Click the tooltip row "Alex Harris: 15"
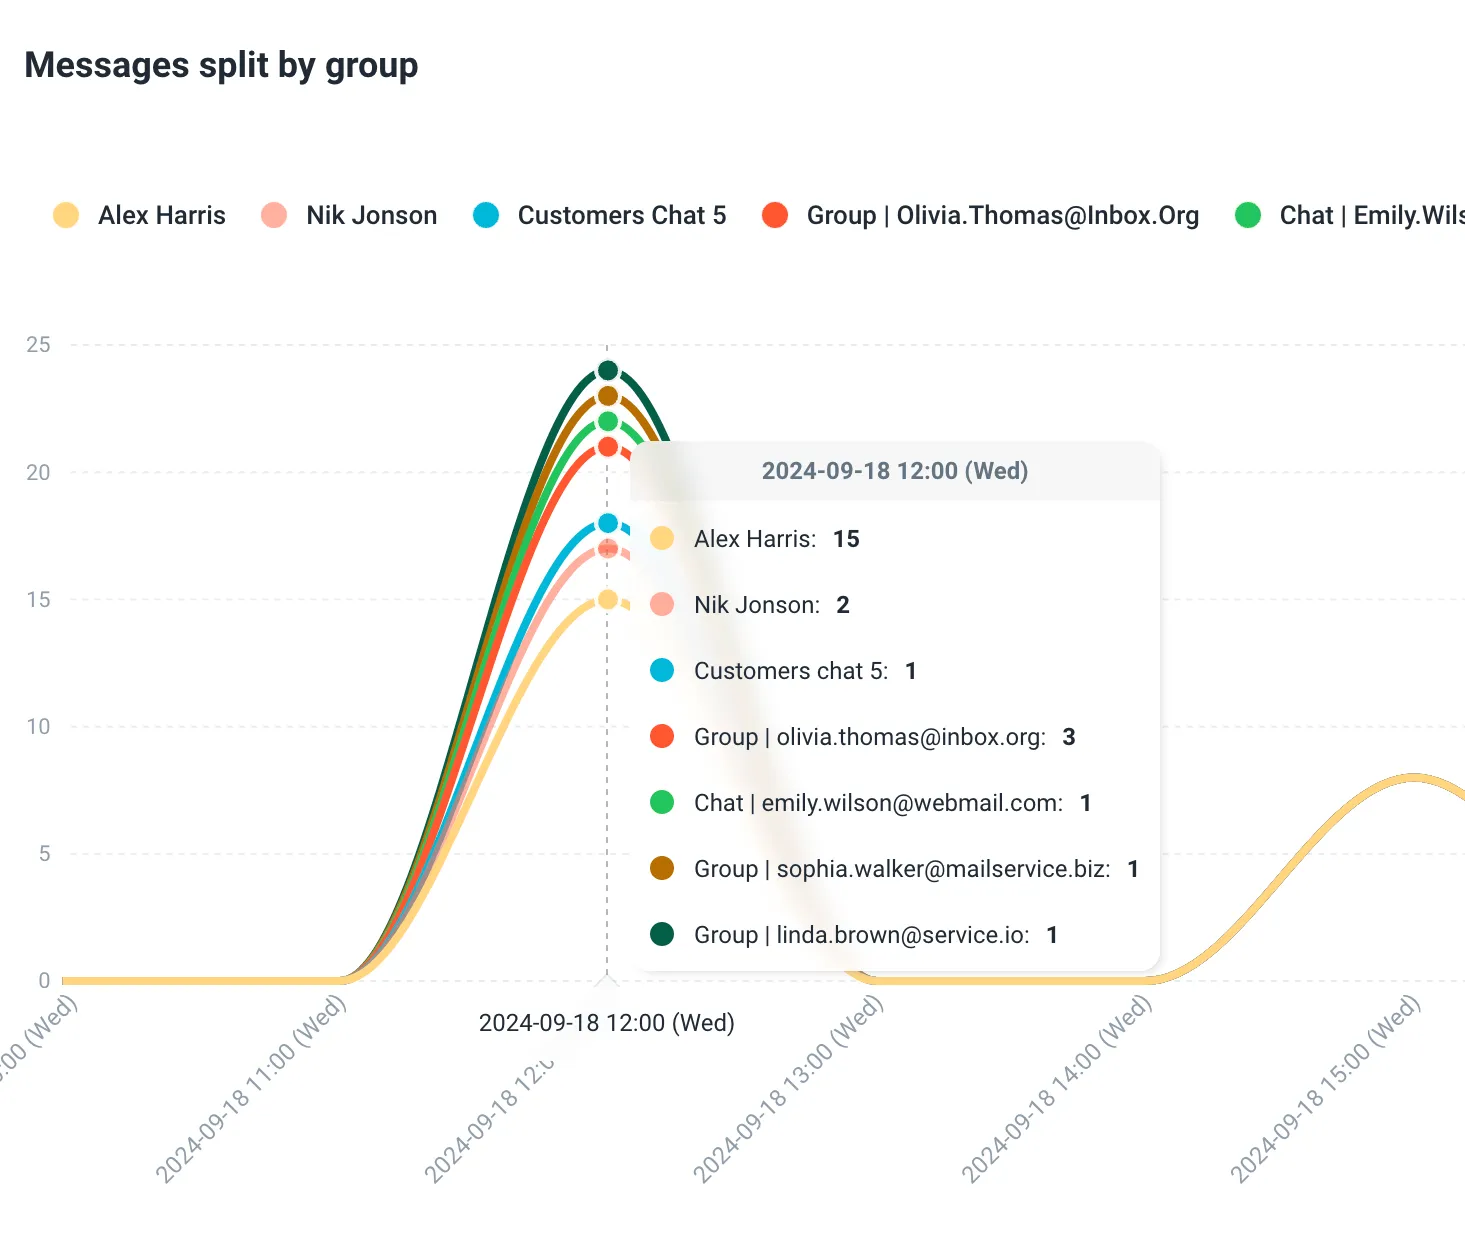 [x=755, y=539]
